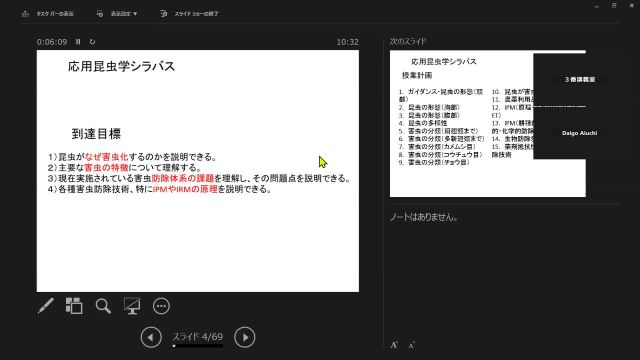The width and height of the screenshot is (640, 360).
Task: Decrease the notes text size
Action: [x=411, y=345]
